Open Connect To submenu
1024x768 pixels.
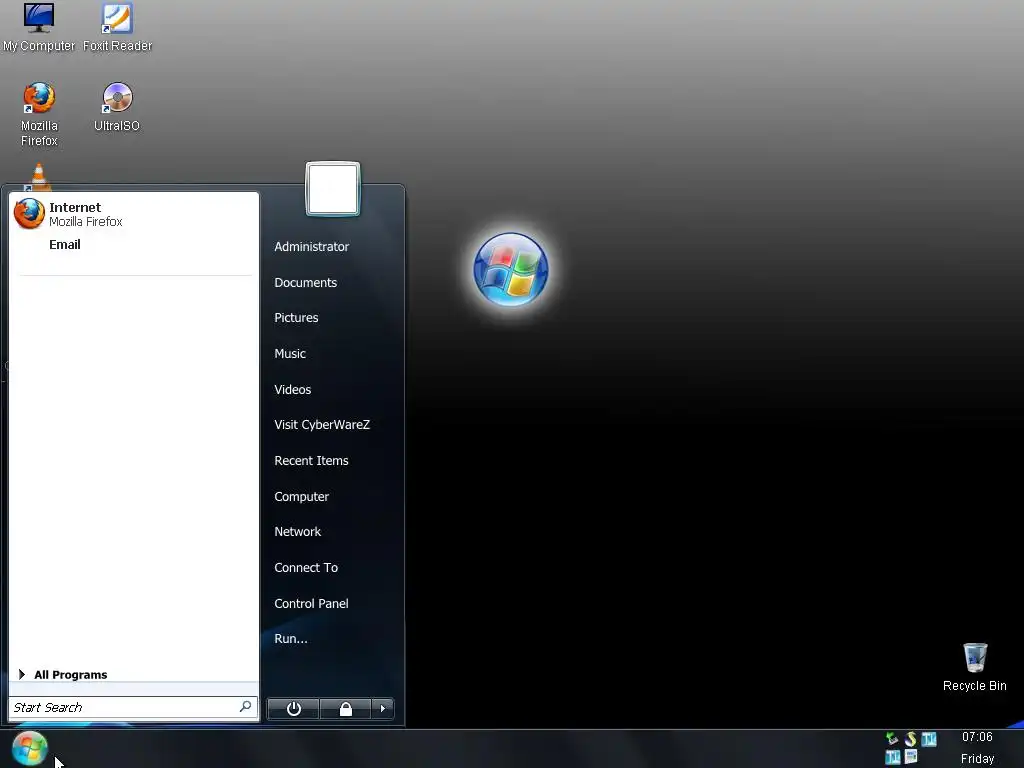tap(306, 568)
